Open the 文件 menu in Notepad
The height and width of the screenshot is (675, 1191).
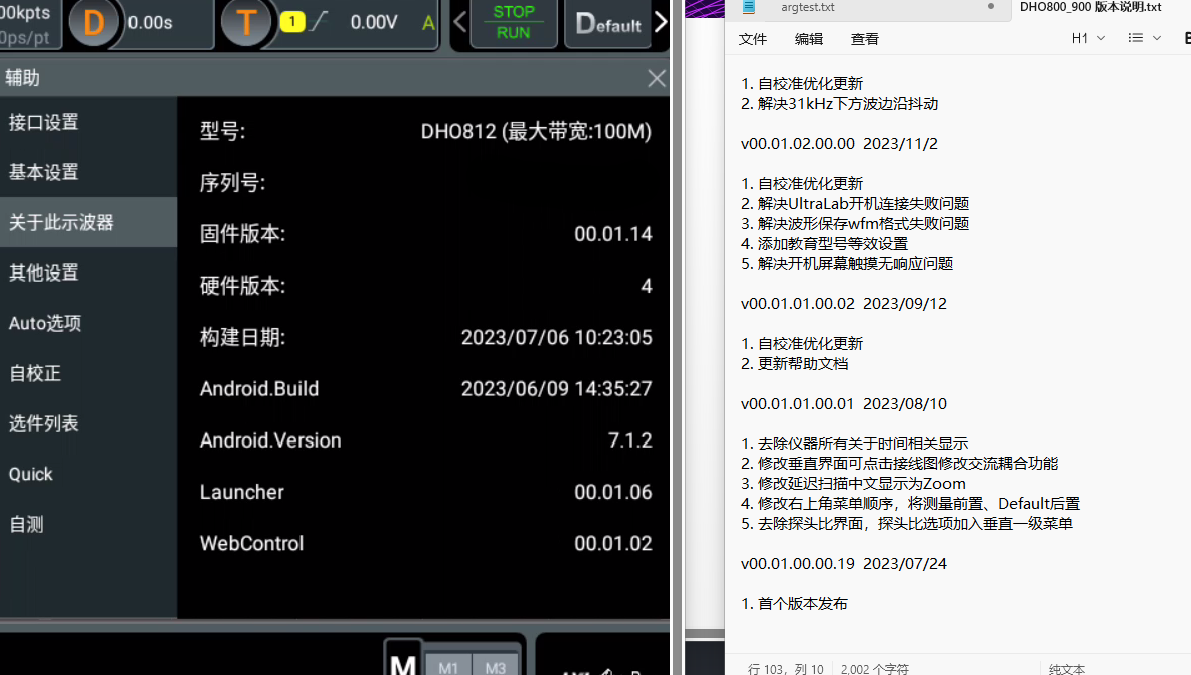753,39
